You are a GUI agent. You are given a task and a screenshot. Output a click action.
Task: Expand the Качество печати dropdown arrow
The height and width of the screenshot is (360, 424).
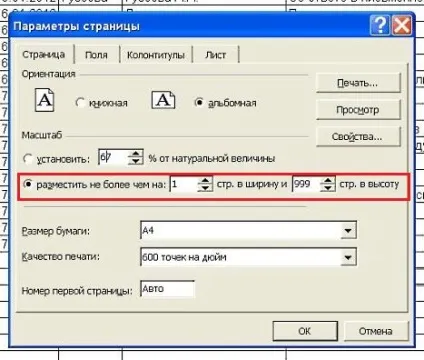[348, 257]
